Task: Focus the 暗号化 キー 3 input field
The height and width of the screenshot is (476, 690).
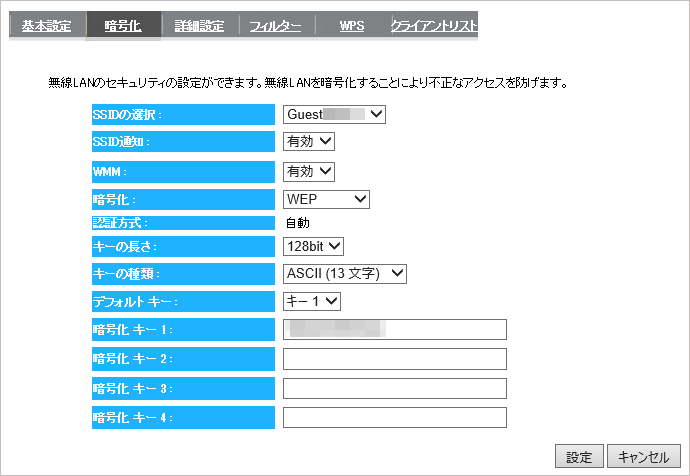Action: click(395, 388)
